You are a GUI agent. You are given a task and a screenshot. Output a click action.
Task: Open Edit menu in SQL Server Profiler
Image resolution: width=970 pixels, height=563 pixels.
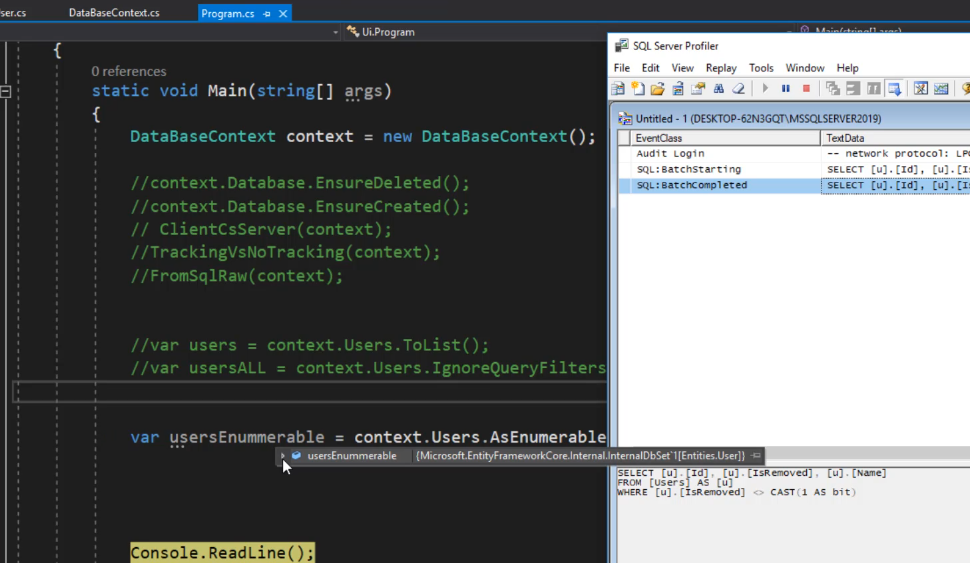pos(650,68)
